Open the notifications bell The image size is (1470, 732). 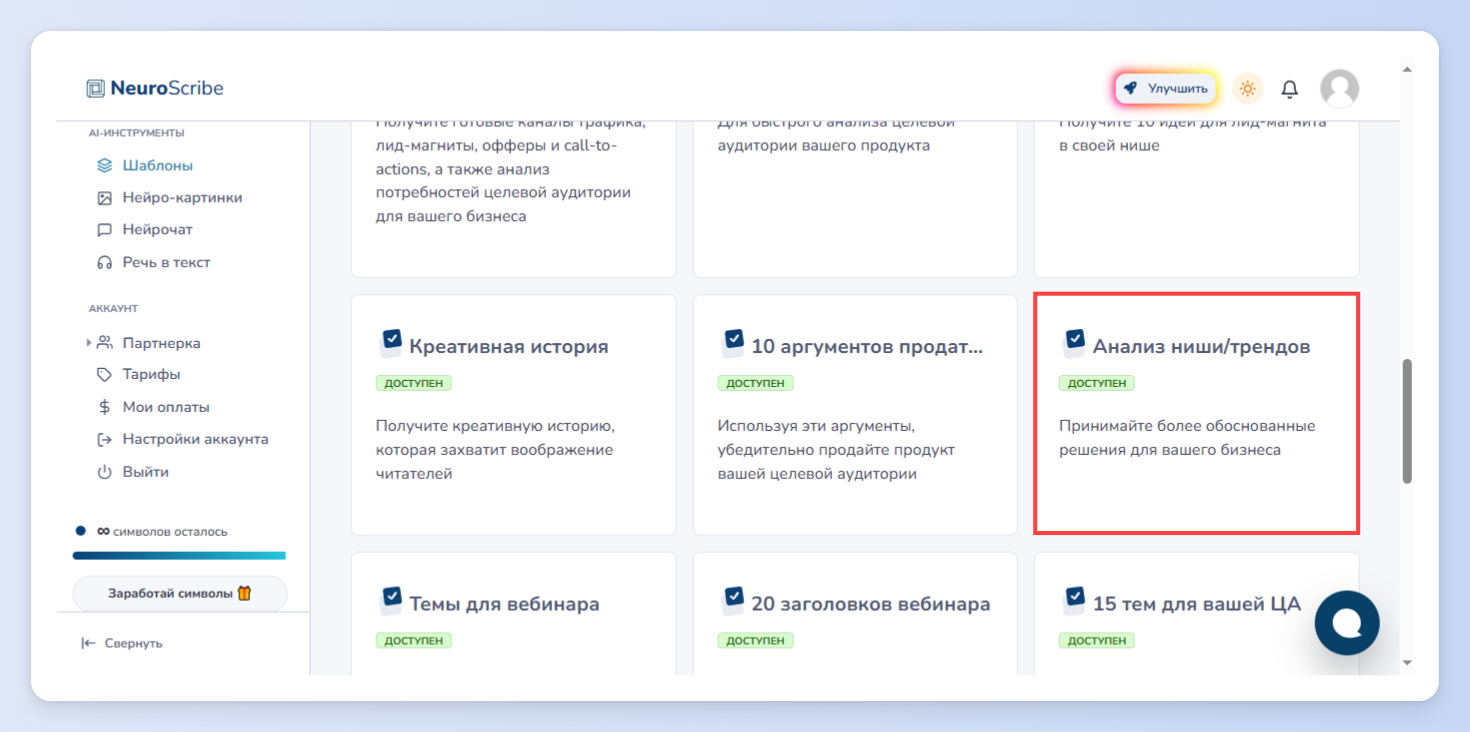pyautogui.click(x=1290, y=89)
